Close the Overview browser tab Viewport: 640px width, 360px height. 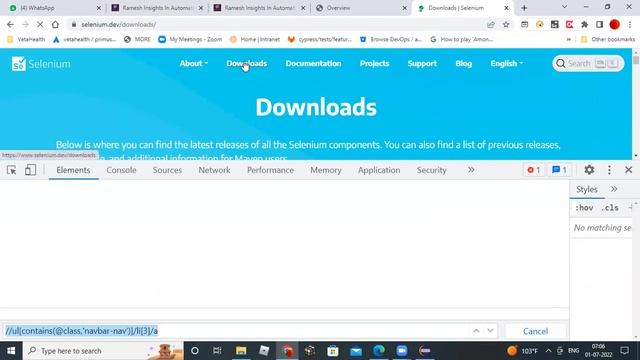(x=404, y=8)
